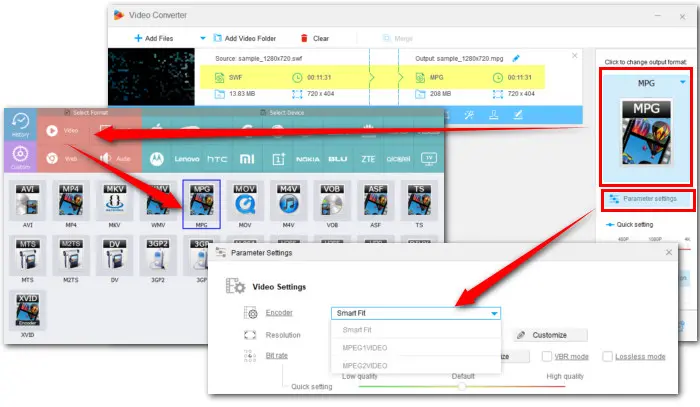Click the download/watermark icon in file toolbar
This screenshot has height=407, width=700.
click(x=494, y=115)
